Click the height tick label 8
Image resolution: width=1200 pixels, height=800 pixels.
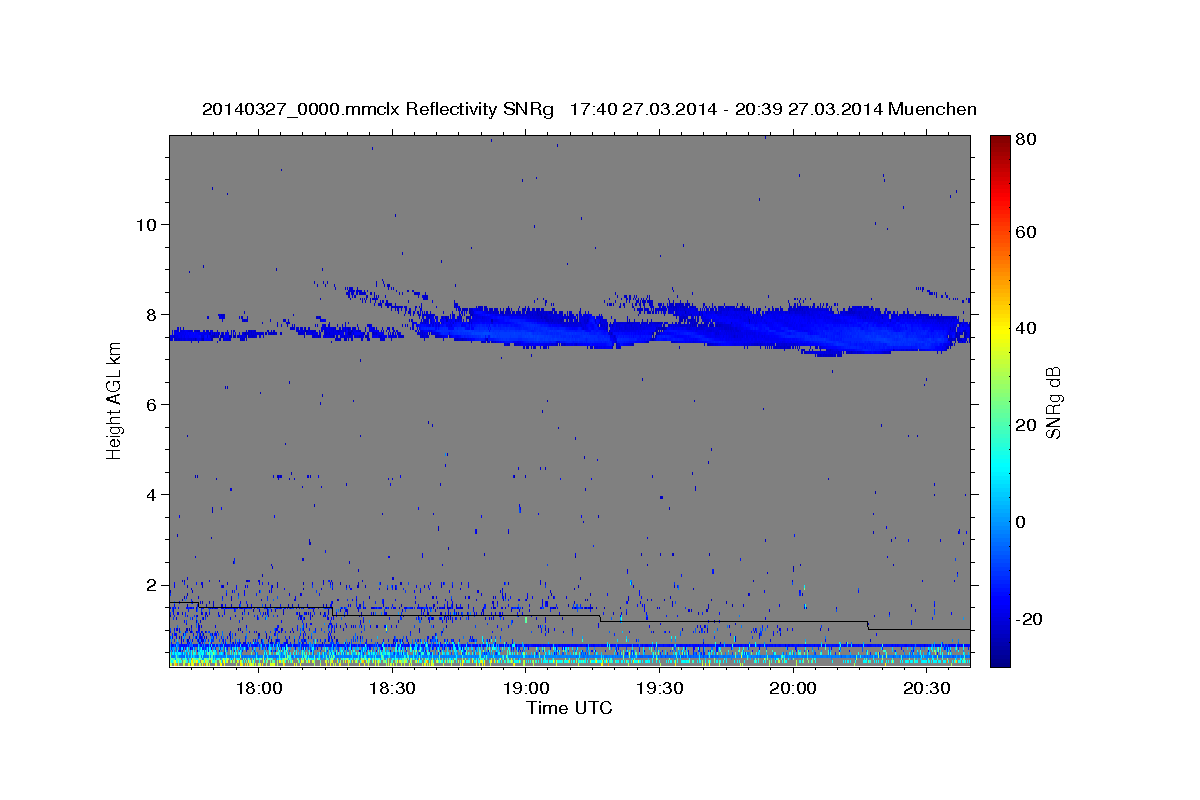151,314
